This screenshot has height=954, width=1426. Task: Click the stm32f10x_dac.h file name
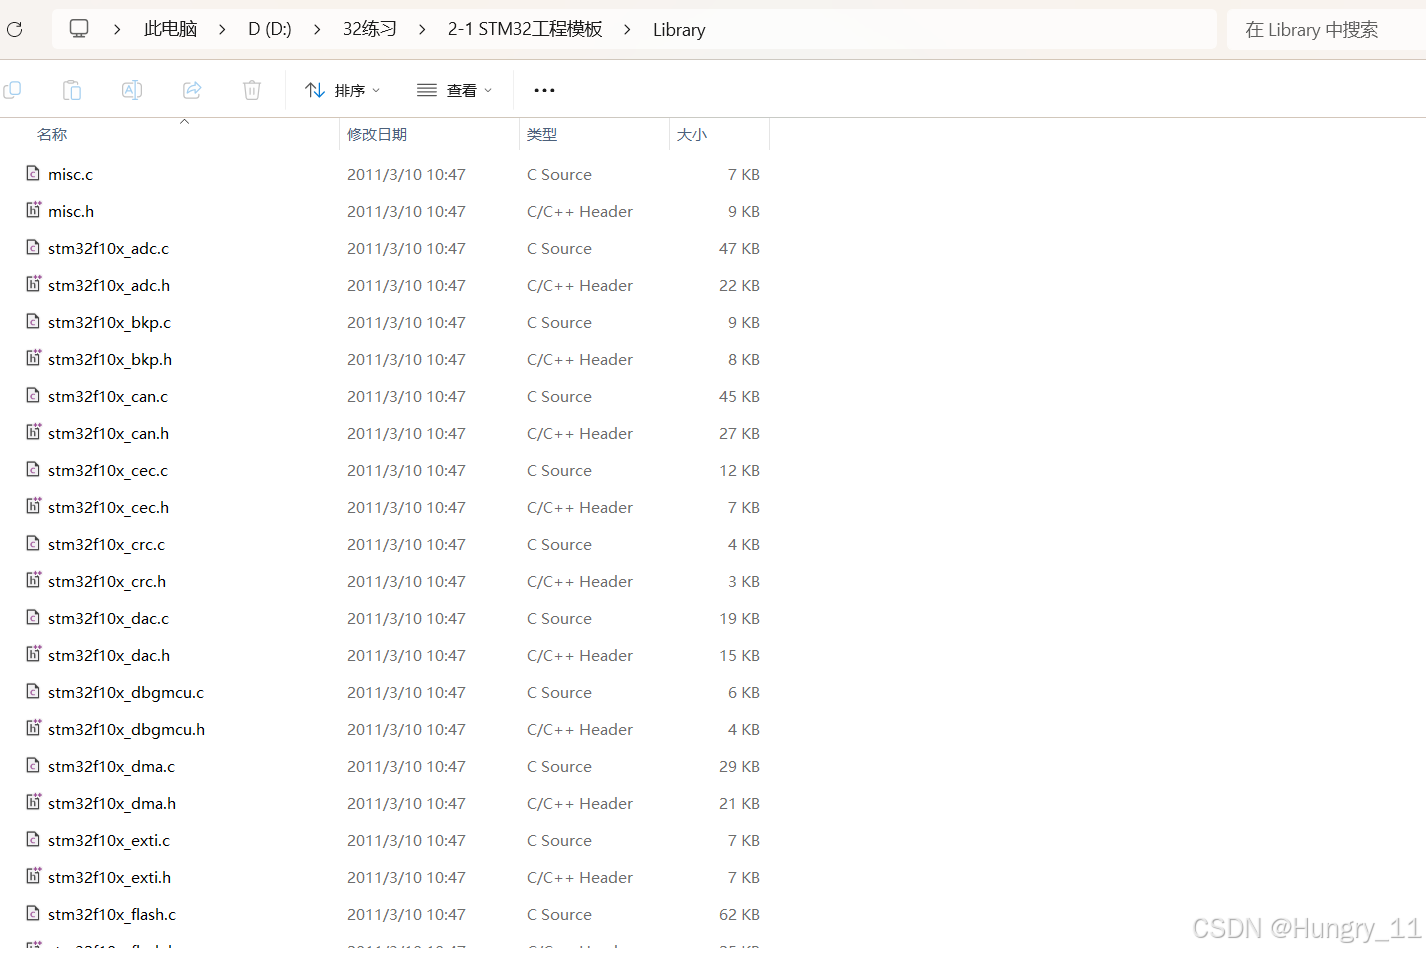pyautogui.click(x=109, y=655)
